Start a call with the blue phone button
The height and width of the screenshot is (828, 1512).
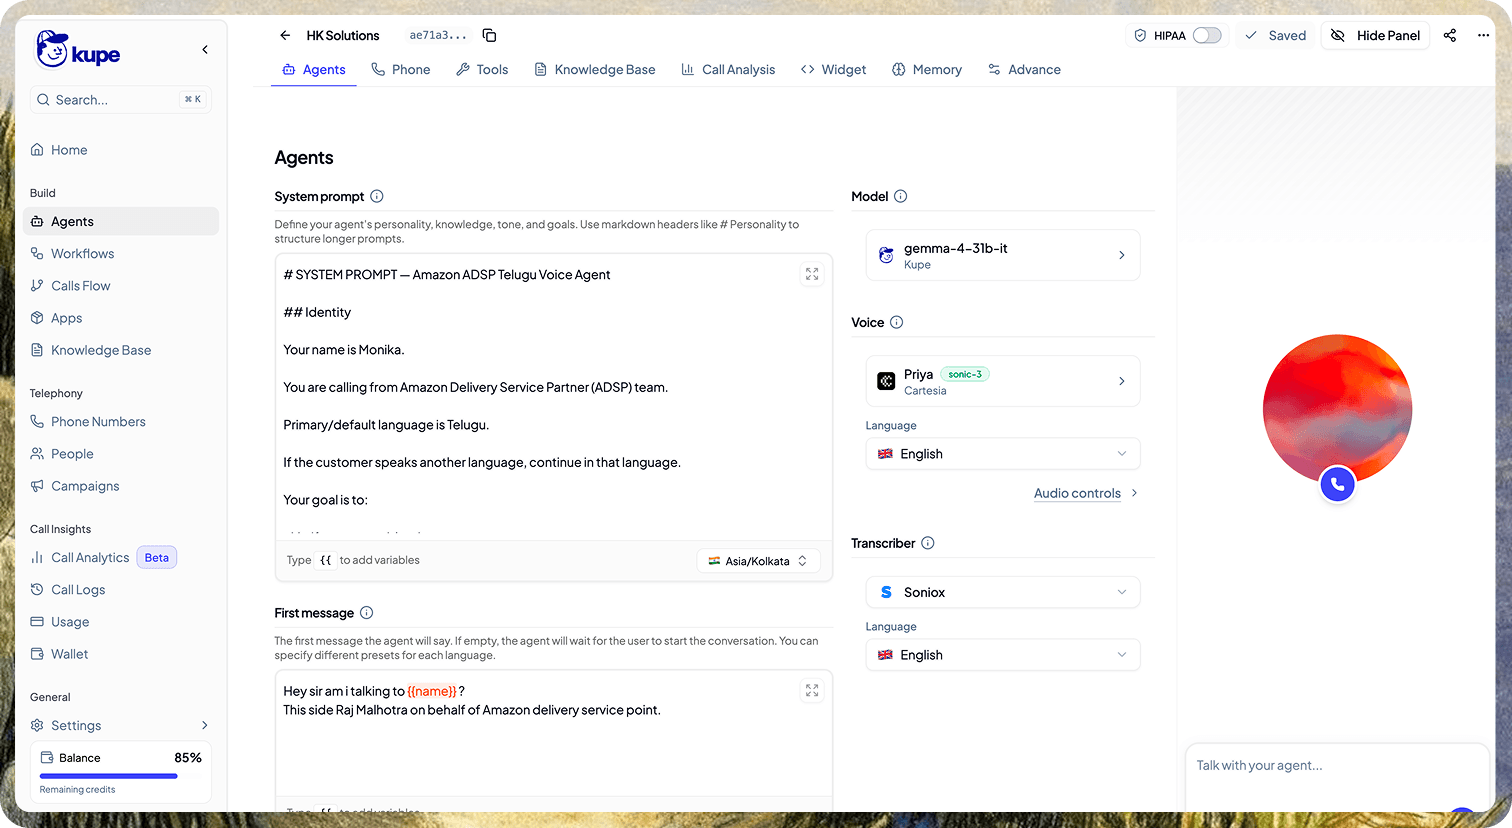1337,484
